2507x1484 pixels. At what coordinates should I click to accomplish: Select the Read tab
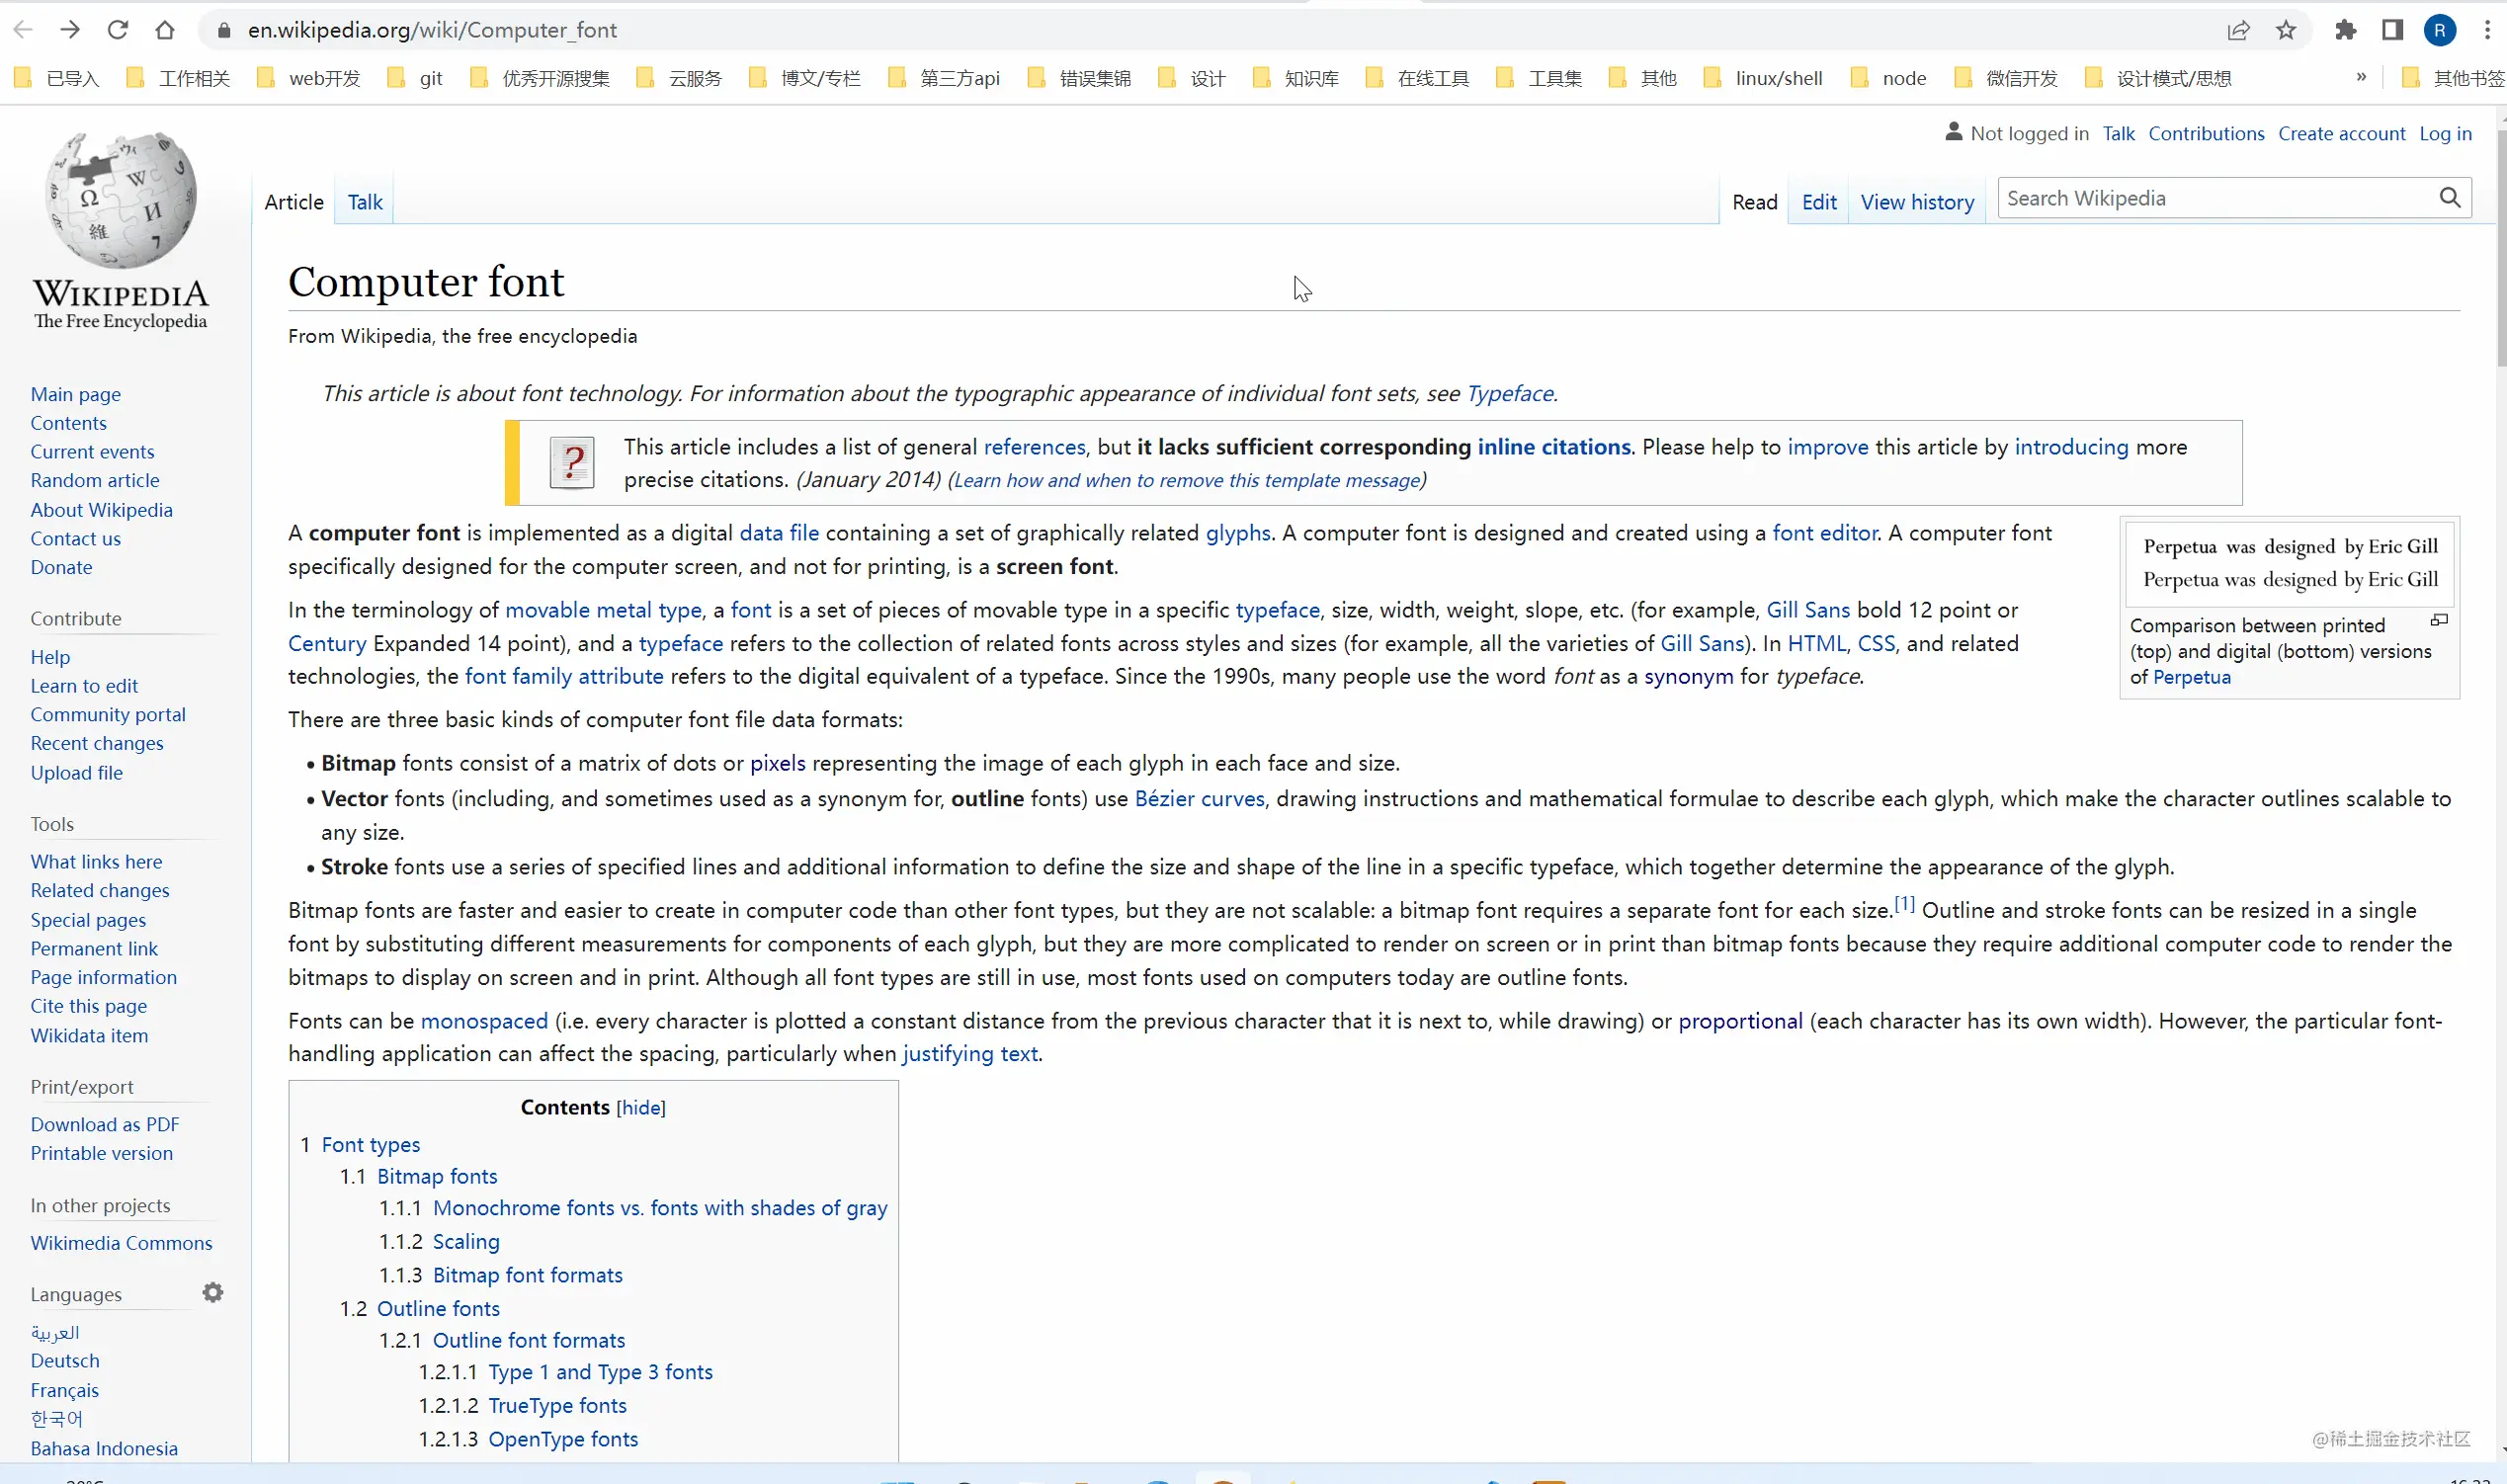1754,202
